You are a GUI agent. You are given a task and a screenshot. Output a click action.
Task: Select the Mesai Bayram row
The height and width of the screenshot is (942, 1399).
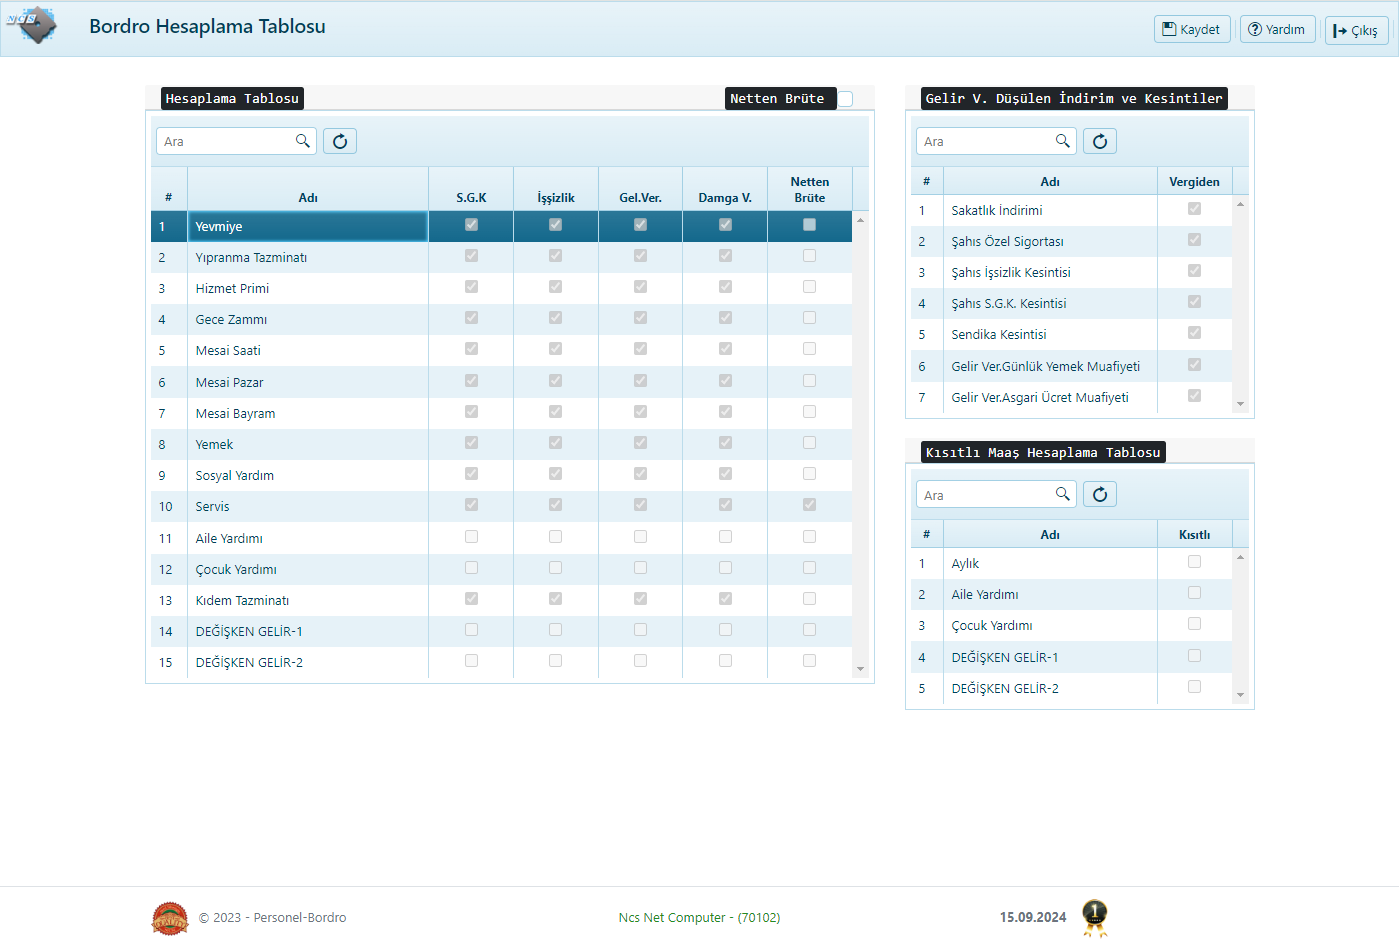502,413
